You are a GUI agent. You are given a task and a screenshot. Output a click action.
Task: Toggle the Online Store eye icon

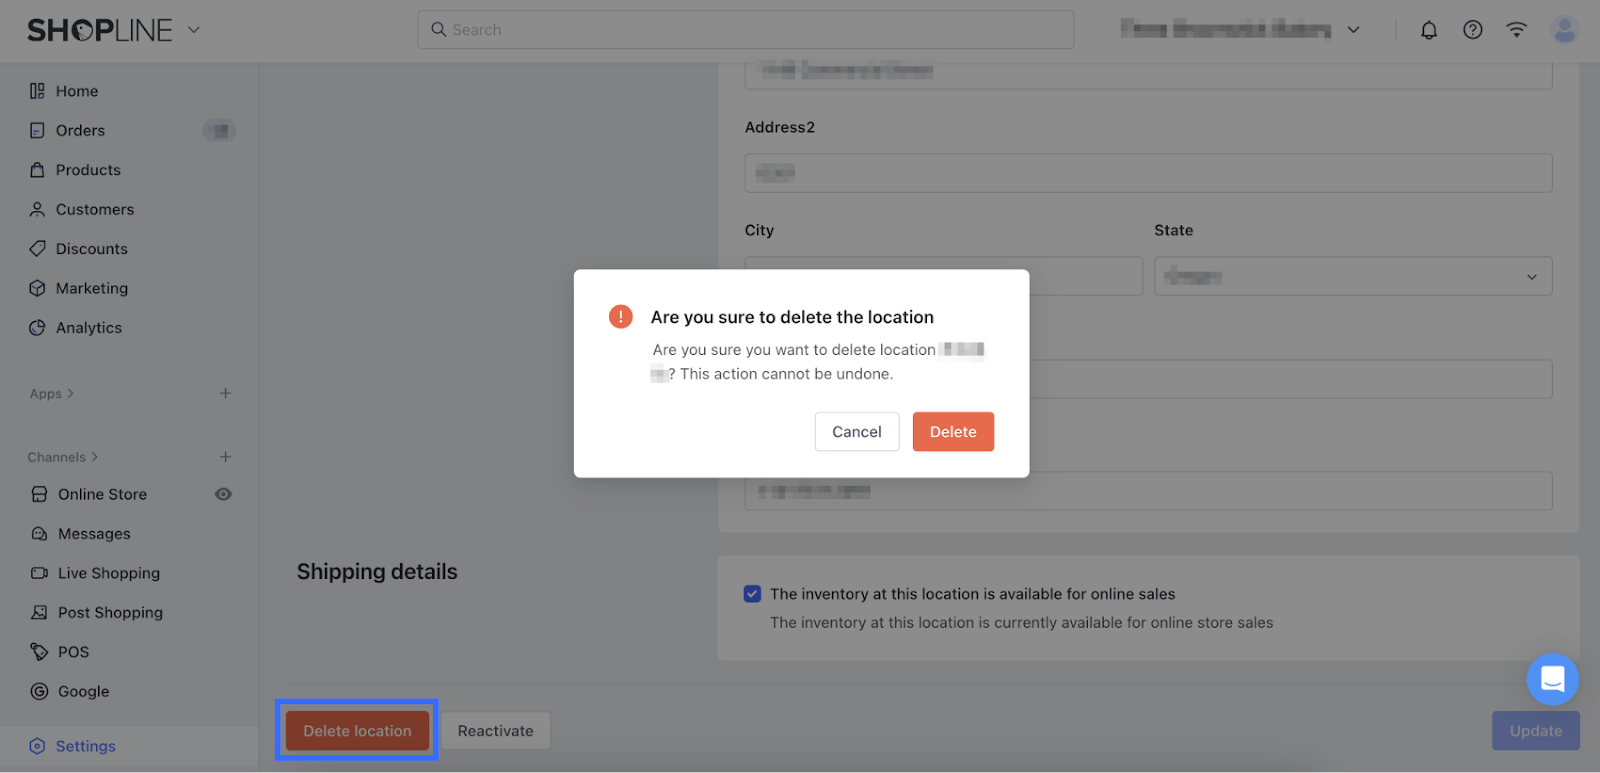tap(223, 494)
